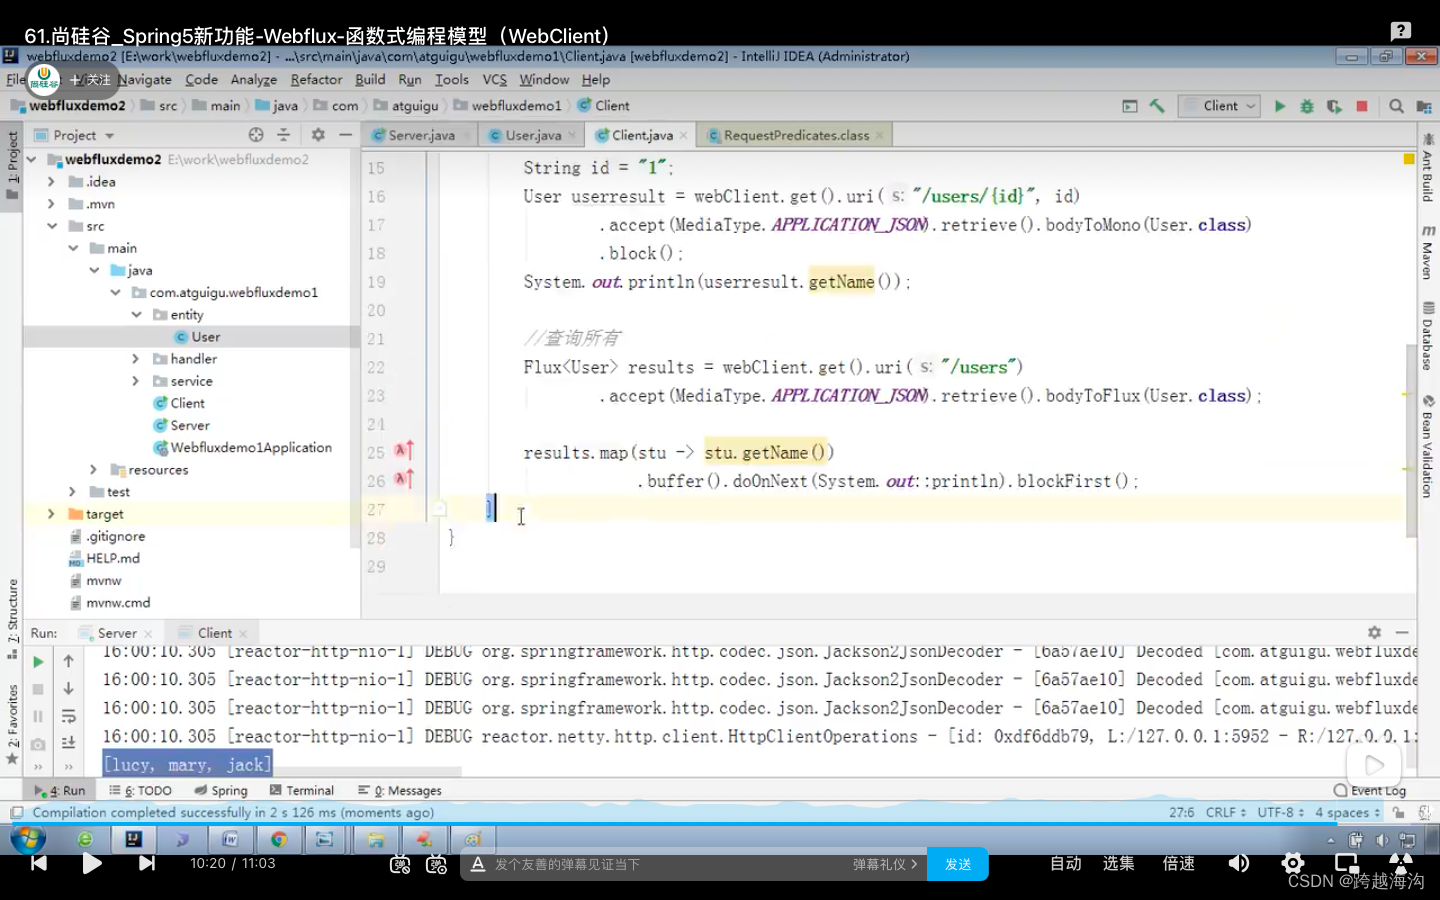Toggle soft-wrap icon in Run console
This screenshot has width=1440, height=900.
coord(68,716)
